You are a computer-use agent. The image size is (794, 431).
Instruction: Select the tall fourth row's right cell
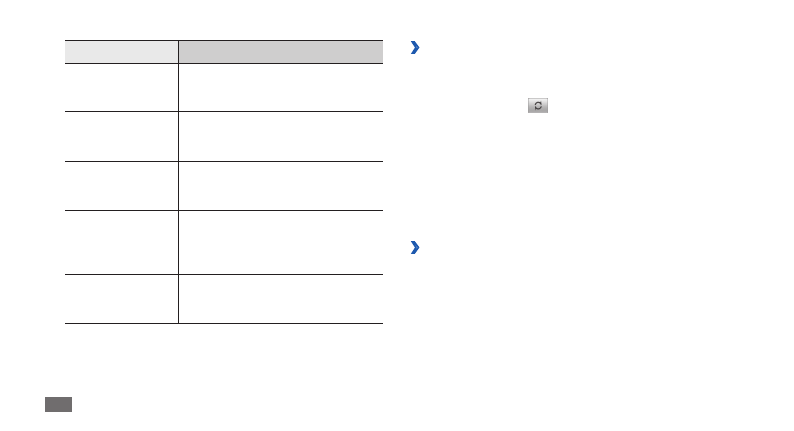280,242
